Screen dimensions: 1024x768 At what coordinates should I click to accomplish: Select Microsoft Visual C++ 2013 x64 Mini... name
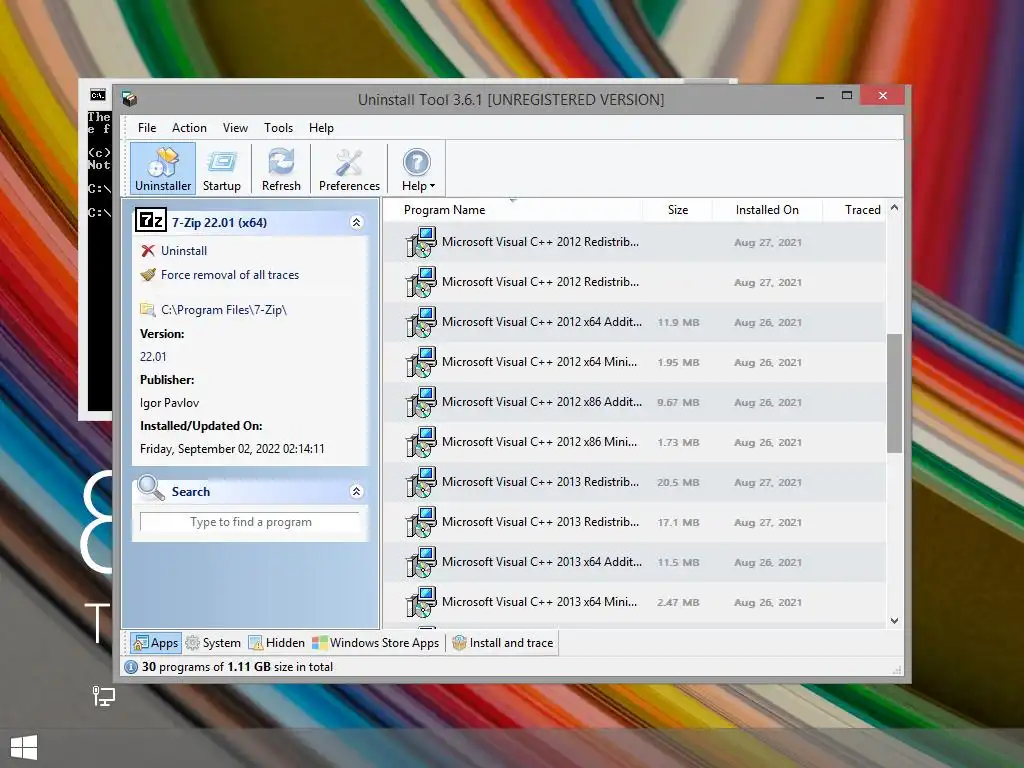539,602
